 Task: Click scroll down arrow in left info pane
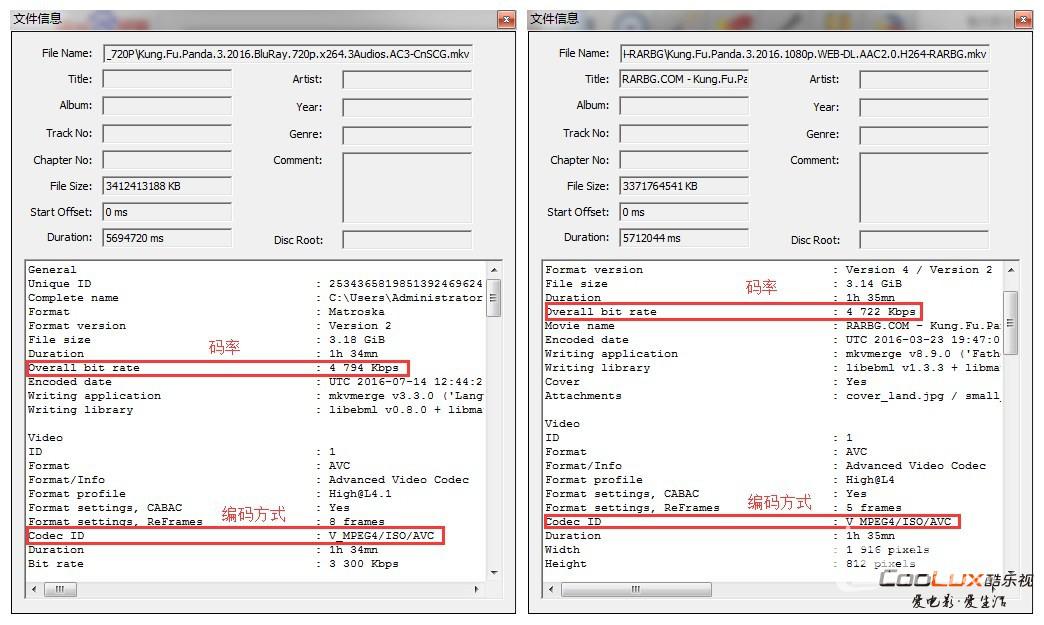tap(493, 572)
